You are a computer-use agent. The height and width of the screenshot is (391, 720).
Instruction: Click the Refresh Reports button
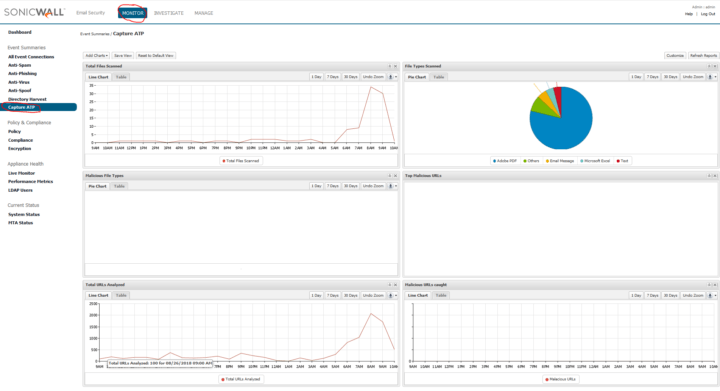point(703,56)
